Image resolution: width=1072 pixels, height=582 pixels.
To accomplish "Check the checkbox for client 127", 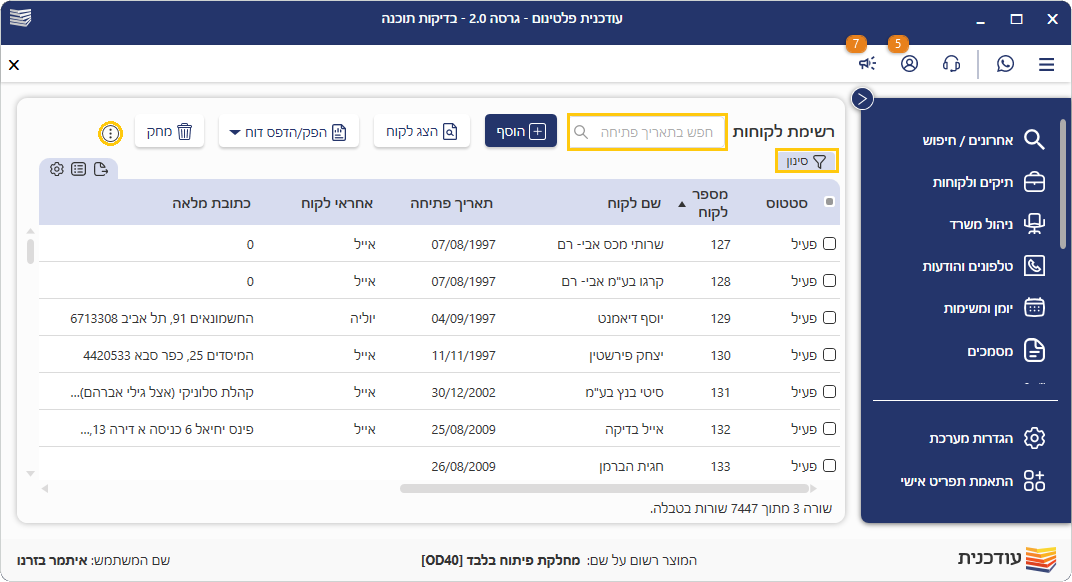I will 829,244.
